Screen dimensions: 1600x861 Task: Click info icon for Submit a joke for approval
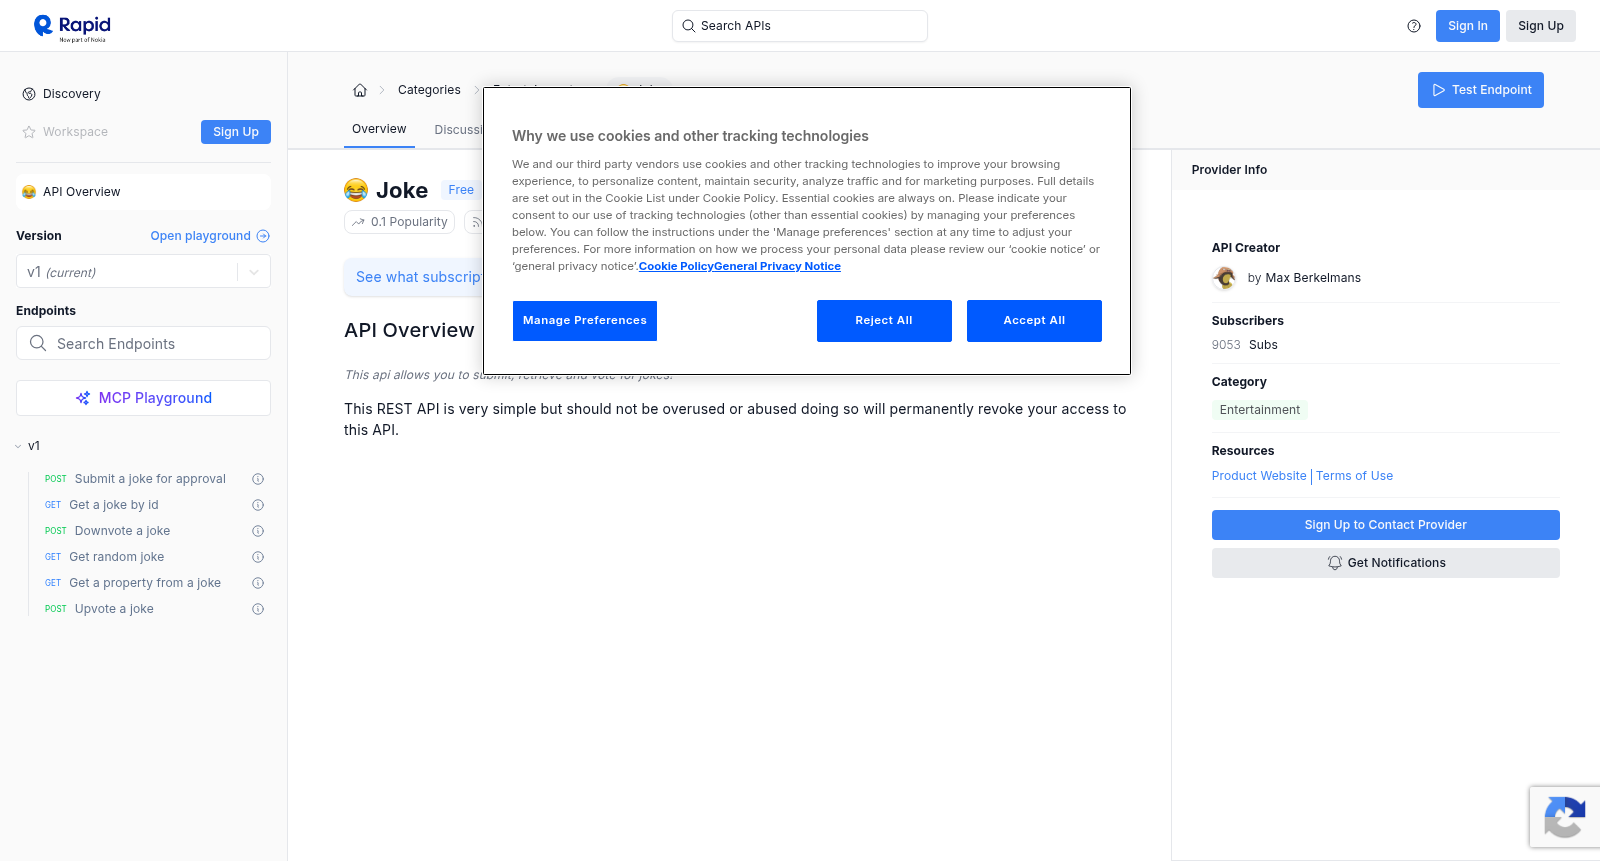click(258, 479)
